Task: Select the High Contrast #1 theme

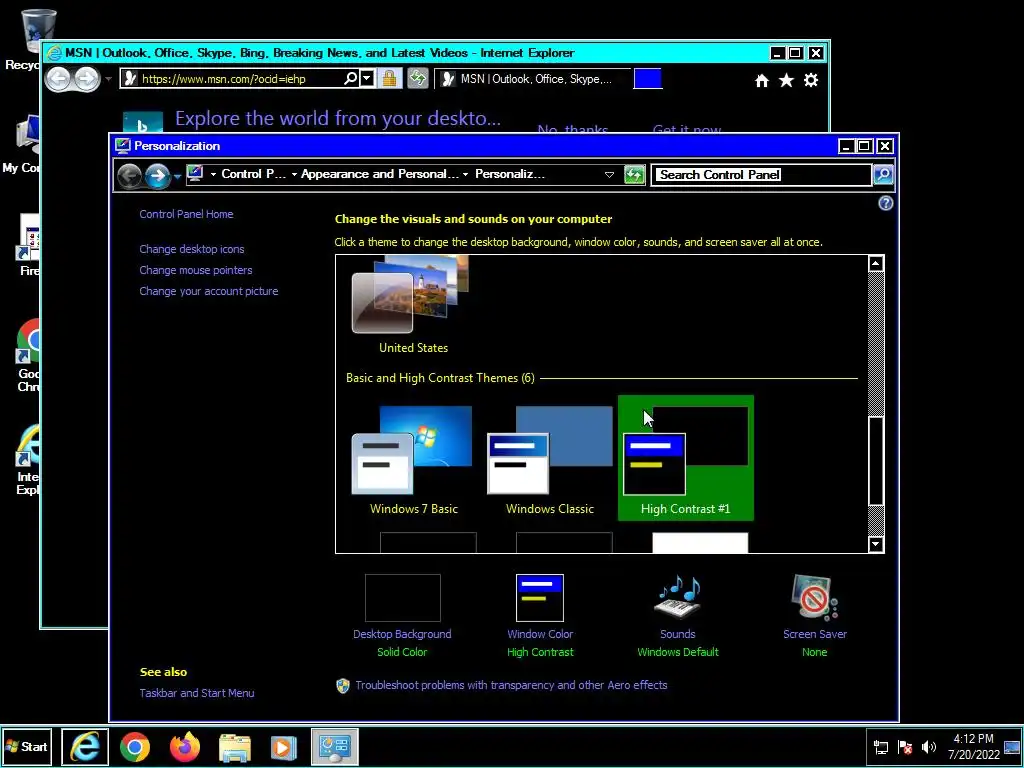Action: point(685,458)
